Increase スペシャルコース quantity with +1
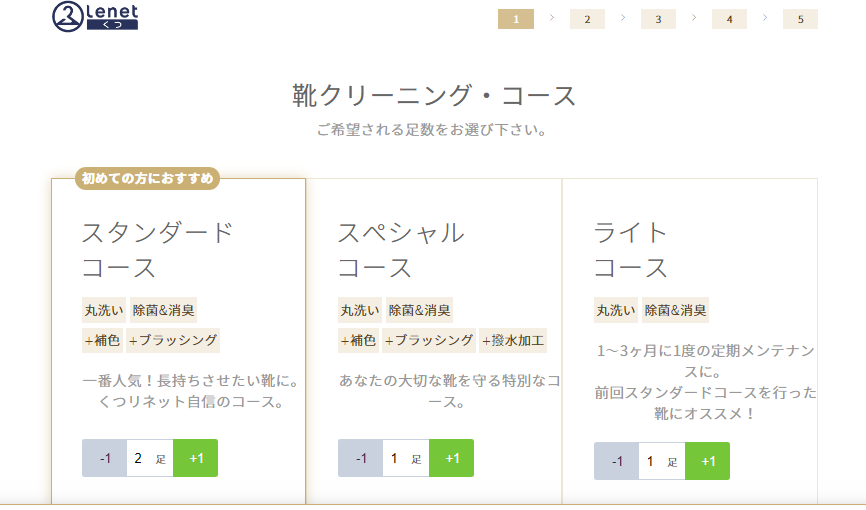This screenshot has height=510, width=866. pyautogui.click(x=452, y=458)
